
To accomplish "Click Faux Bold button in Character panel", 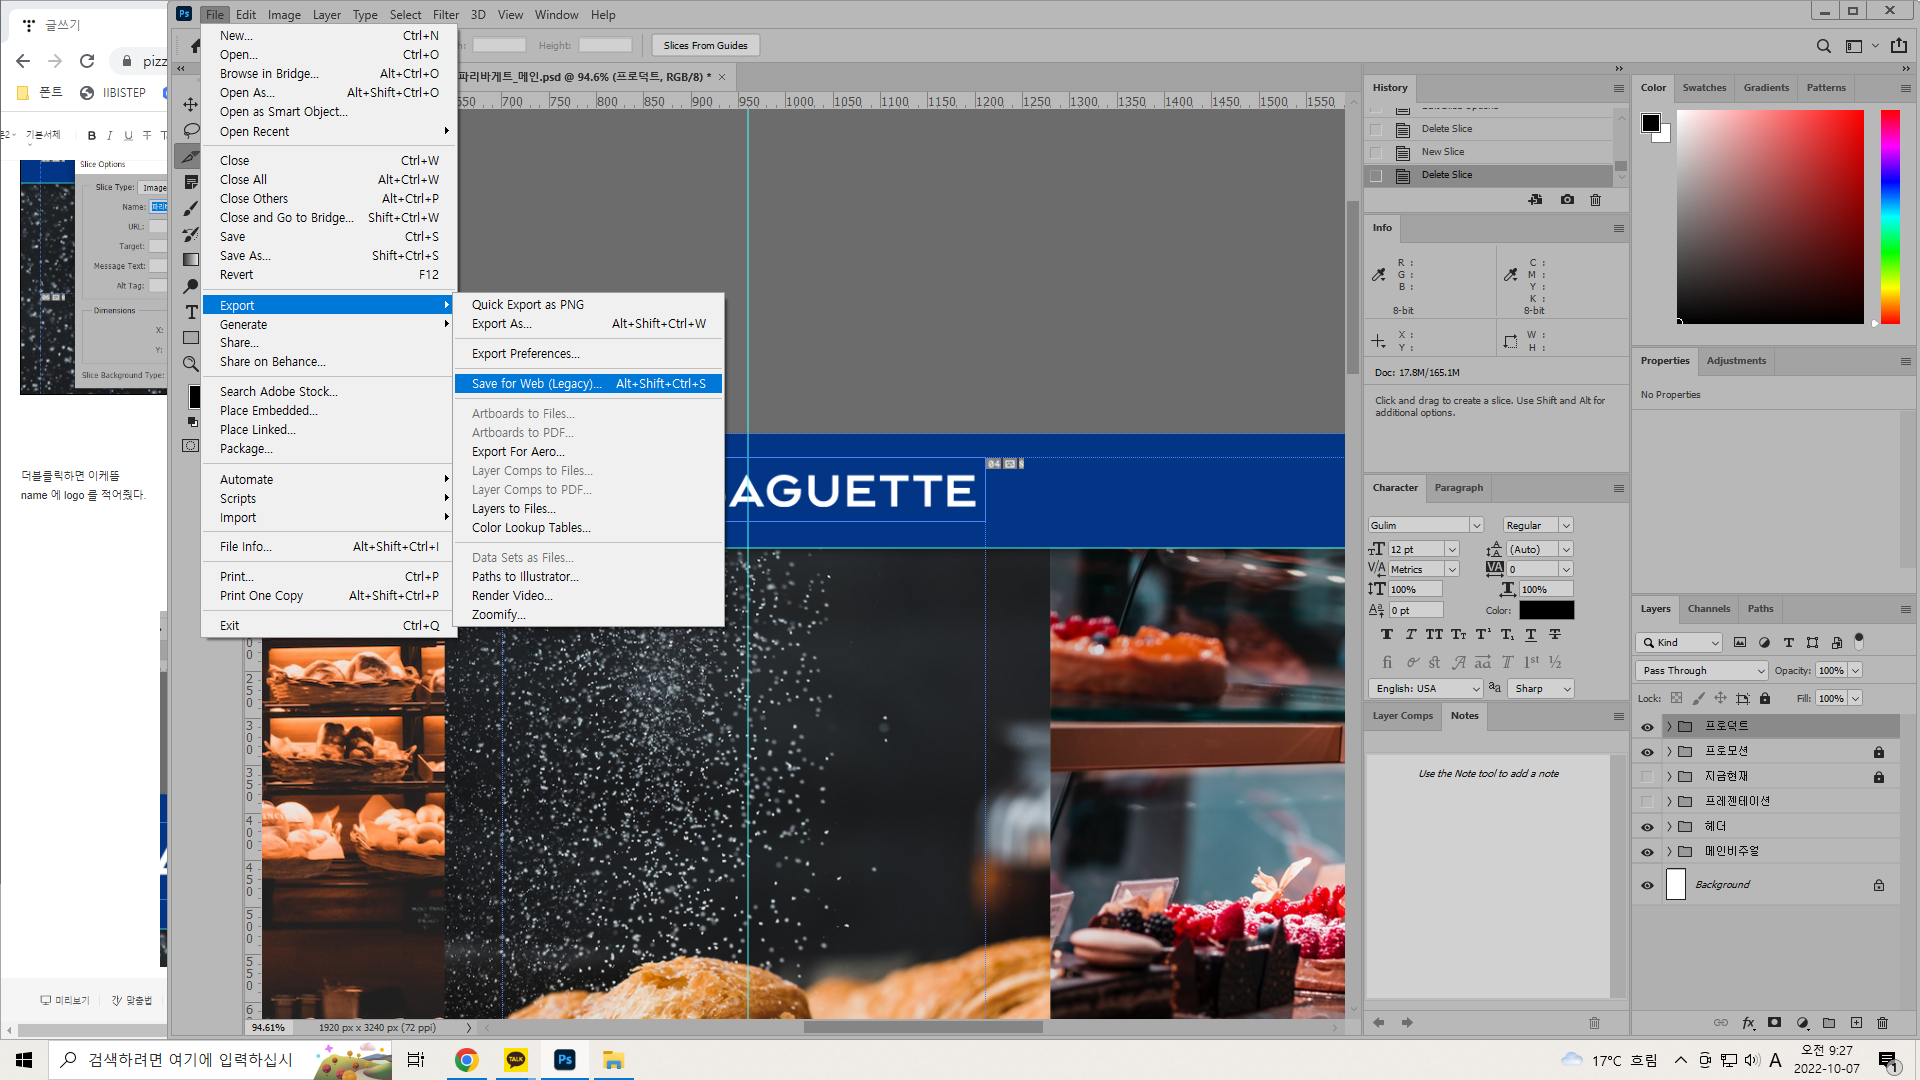I will pyautogui.click(x=1386, y=634).
